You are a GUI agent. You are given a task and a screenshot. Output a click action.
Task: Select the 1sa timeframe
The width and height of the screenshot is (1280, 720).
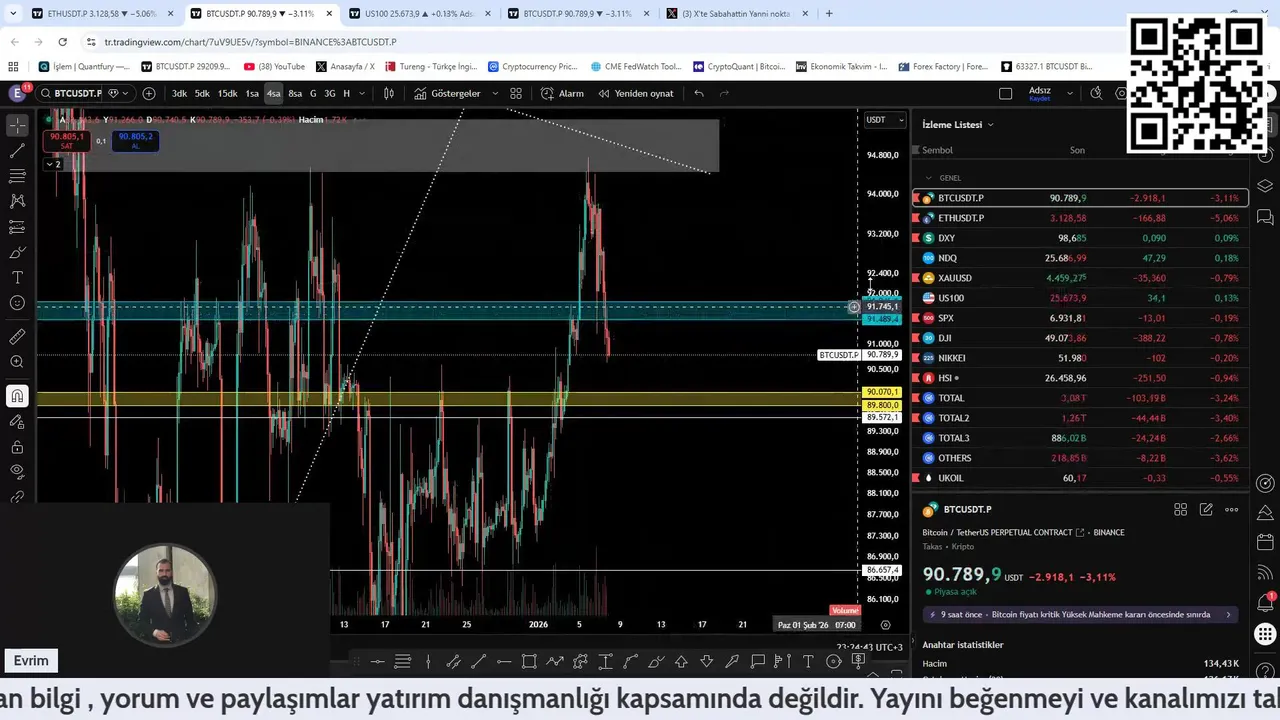[252, 93]
